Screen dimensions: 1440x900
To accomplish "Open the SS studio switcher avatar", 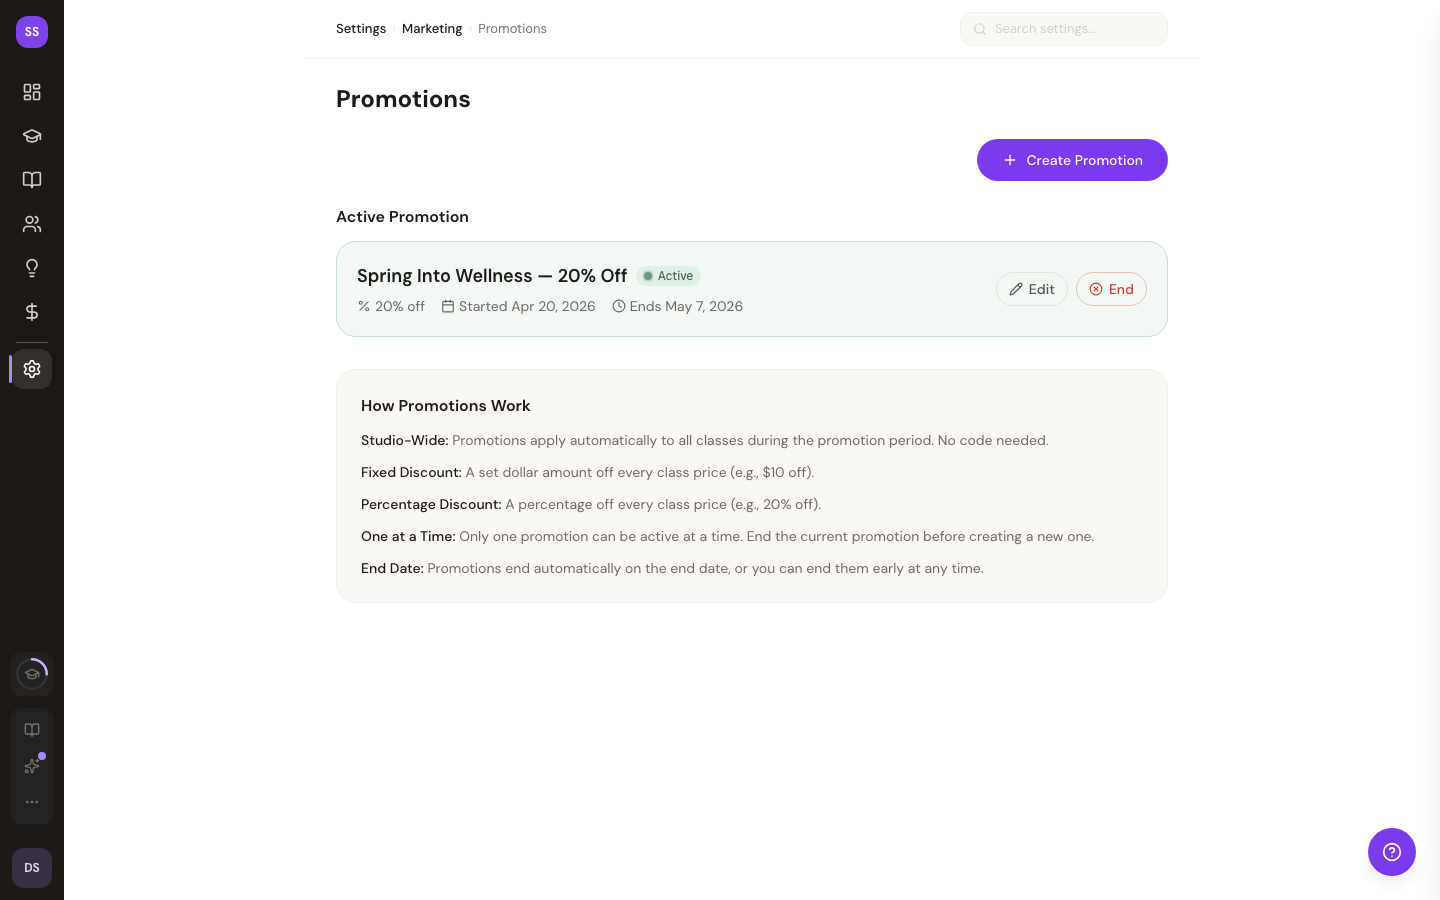I will point(32,32).
